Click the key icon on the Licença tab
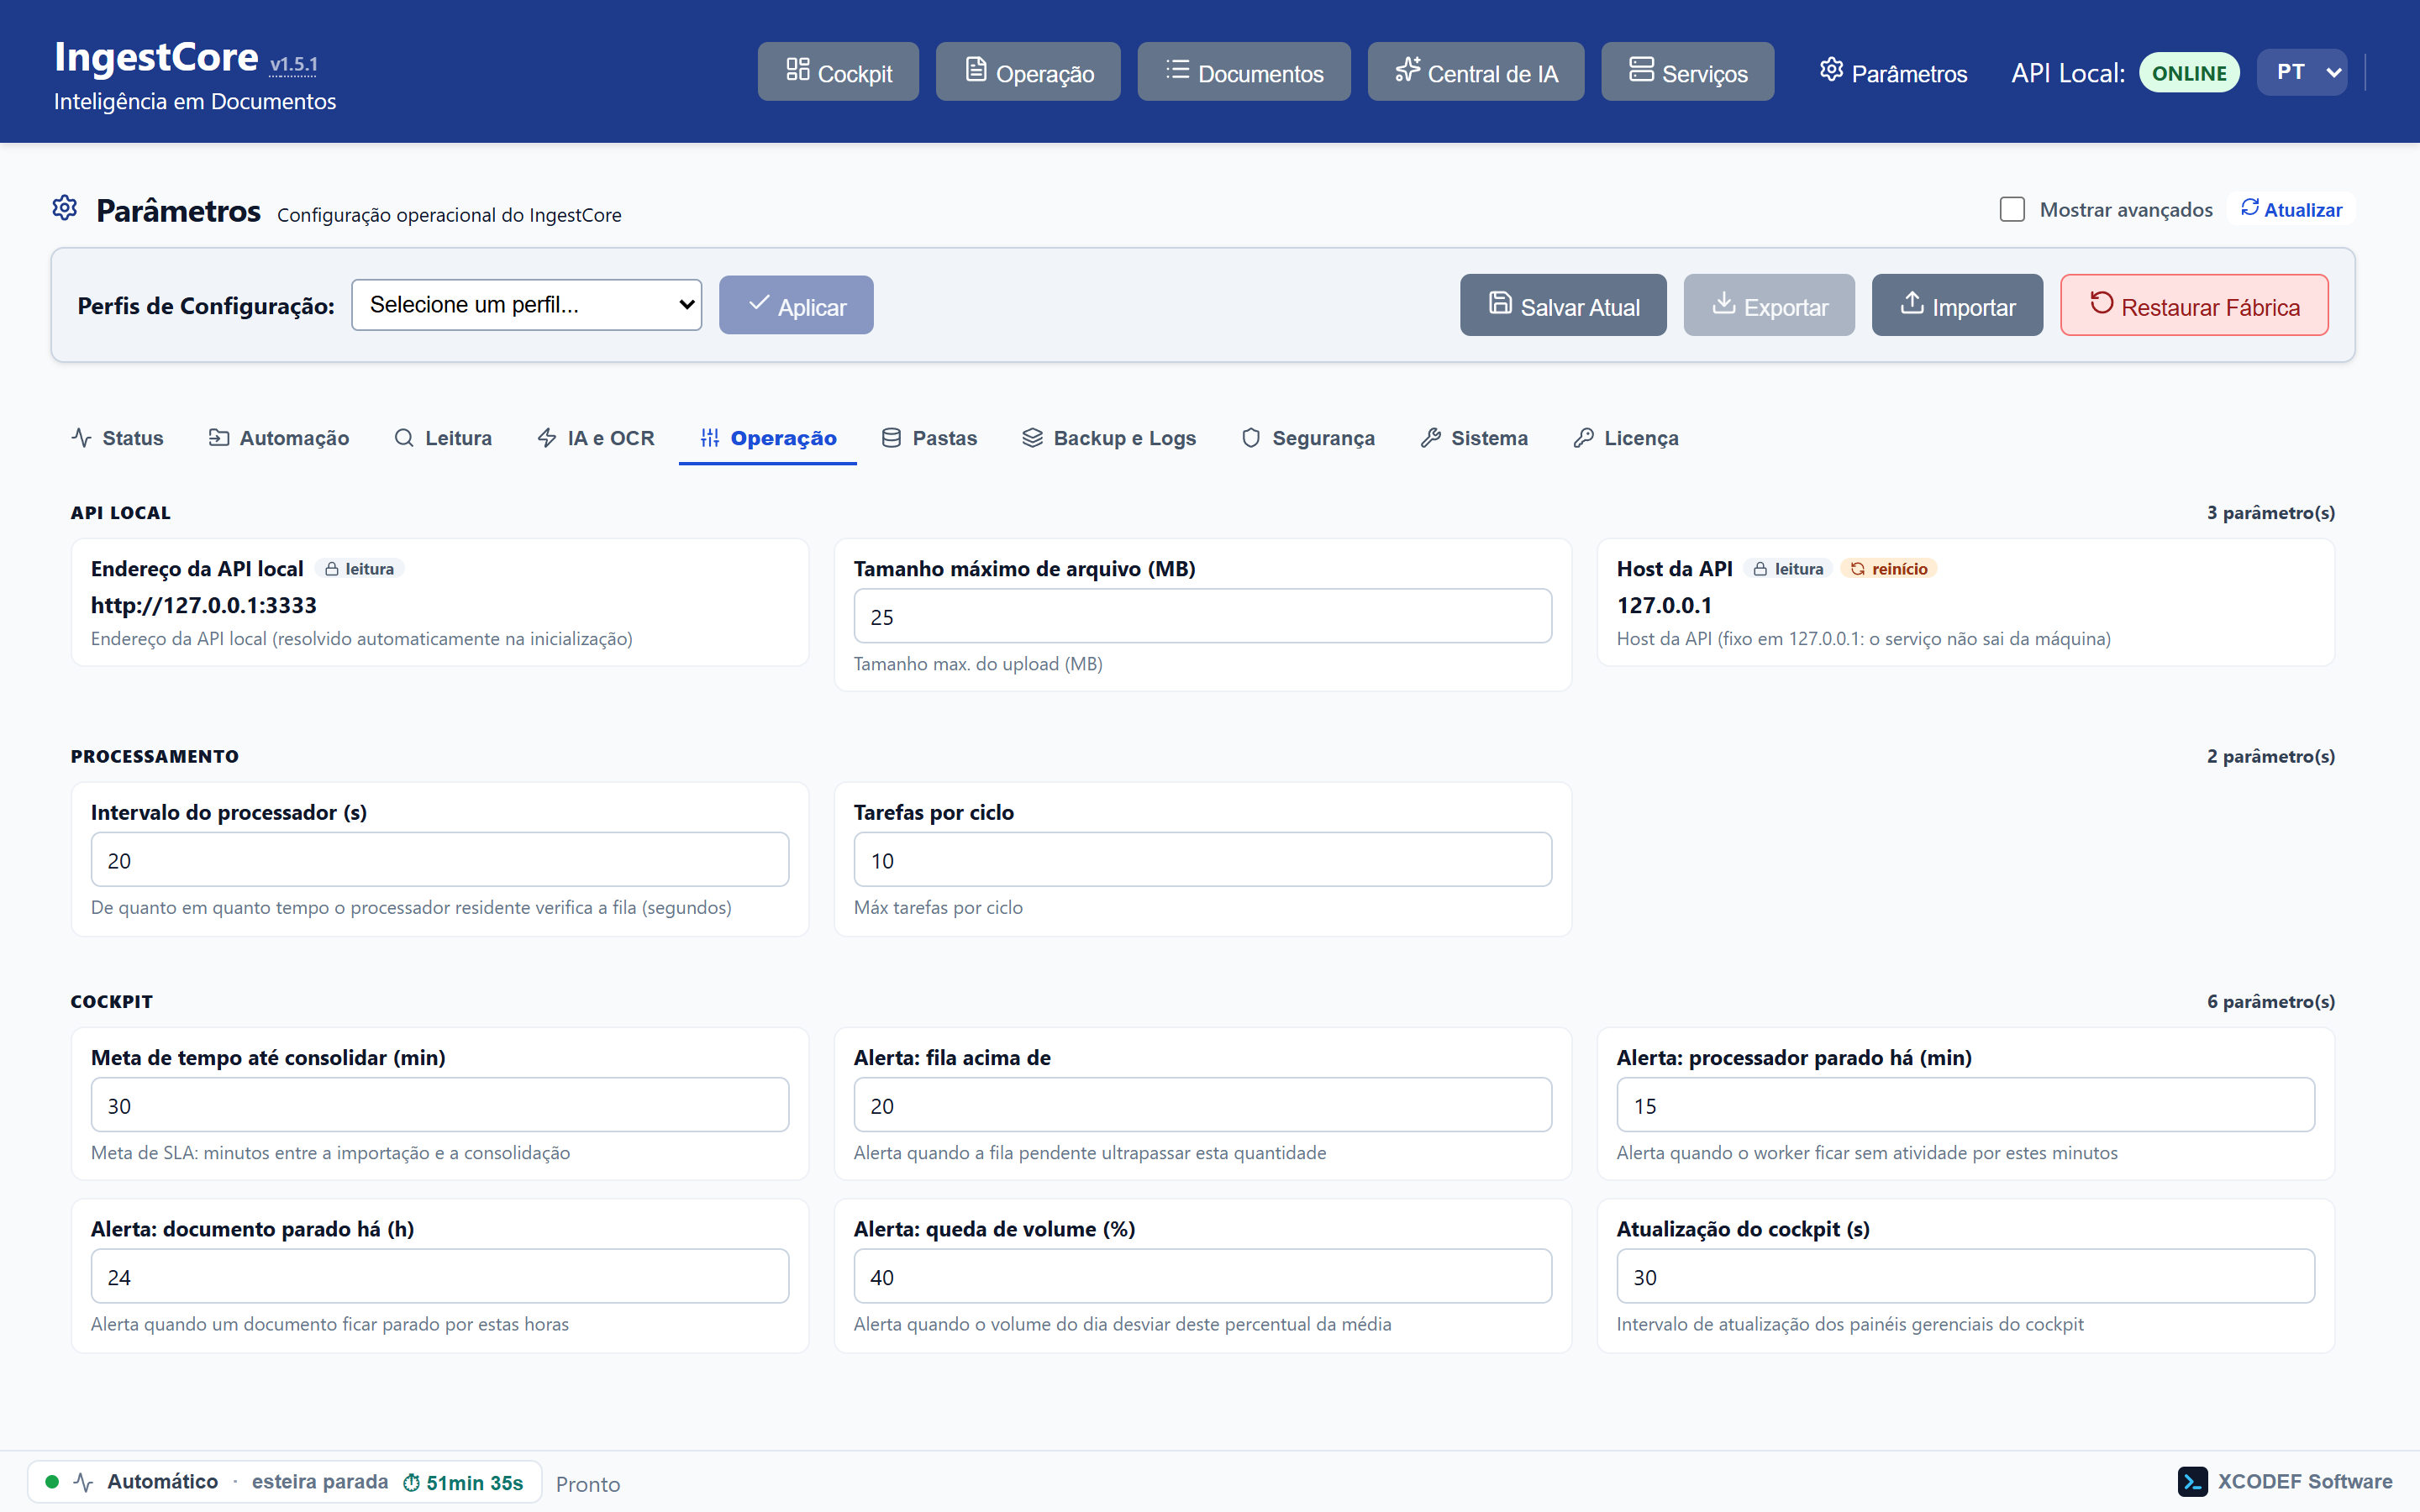The image size is (2420, 1512). pos(1583,438)
